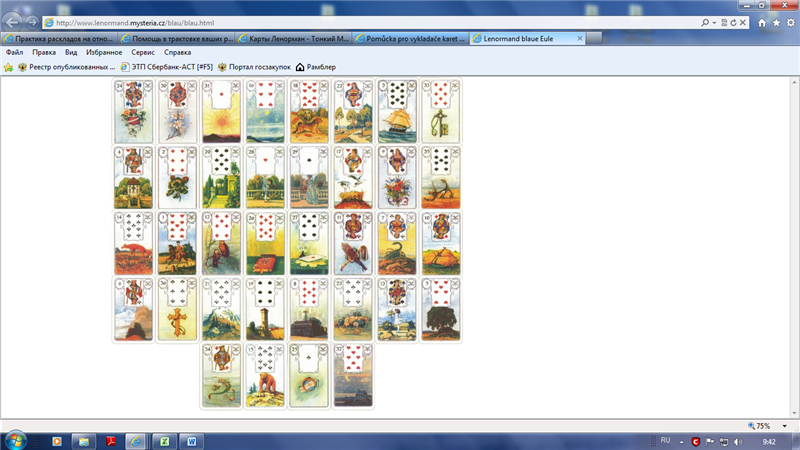Open favorite 'ЭТП Сбербанк-АСТ [#F5]'
This screenshot has width=800, height=450.
(x=167, y=67)
